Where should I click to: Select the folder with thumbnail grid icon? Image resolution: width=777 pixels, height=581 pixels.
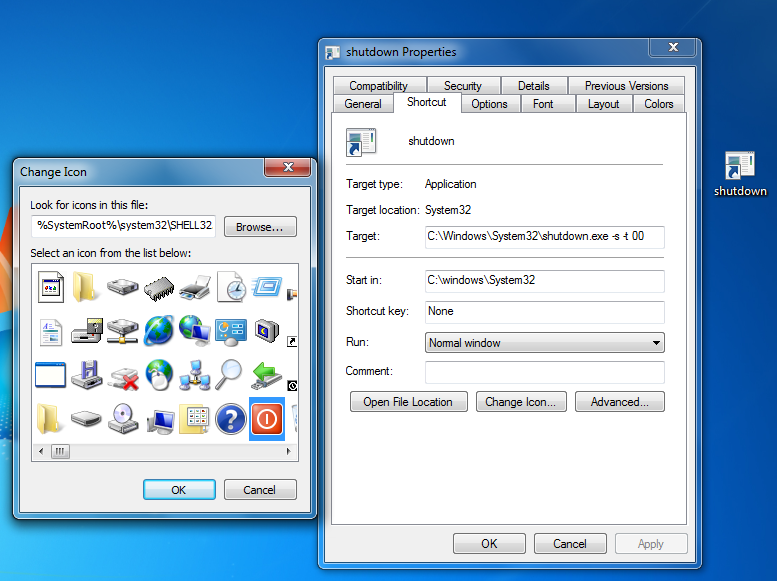pos(194,419)
